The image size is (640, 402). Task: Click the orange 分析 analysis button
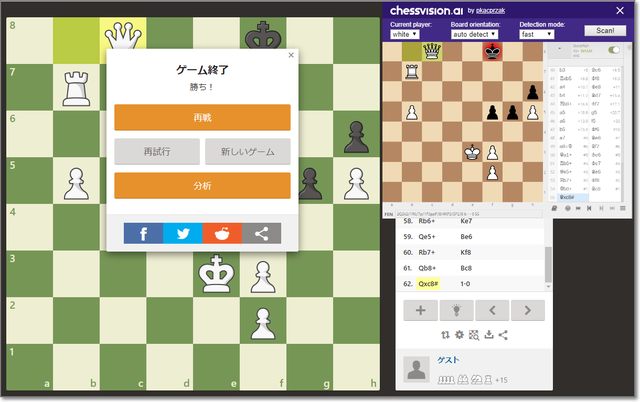pyautogui.click(x=202, y=185)
